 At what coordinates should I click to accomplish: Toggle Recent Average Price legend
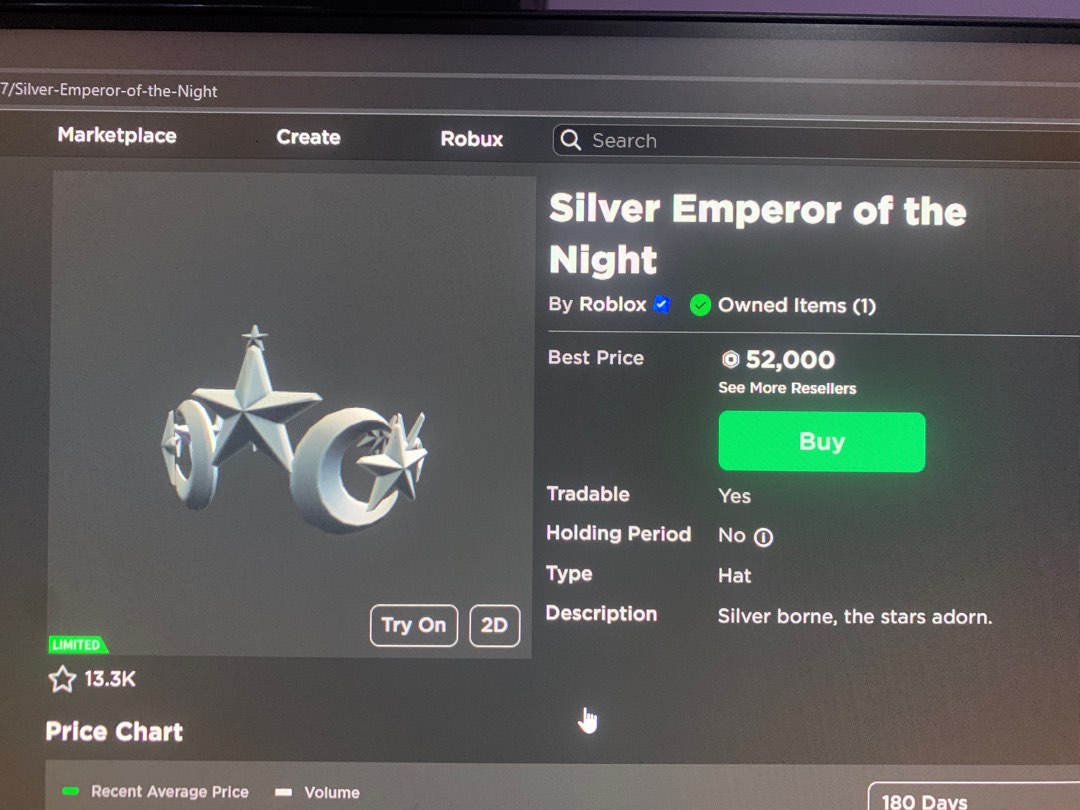pos(156,791)
